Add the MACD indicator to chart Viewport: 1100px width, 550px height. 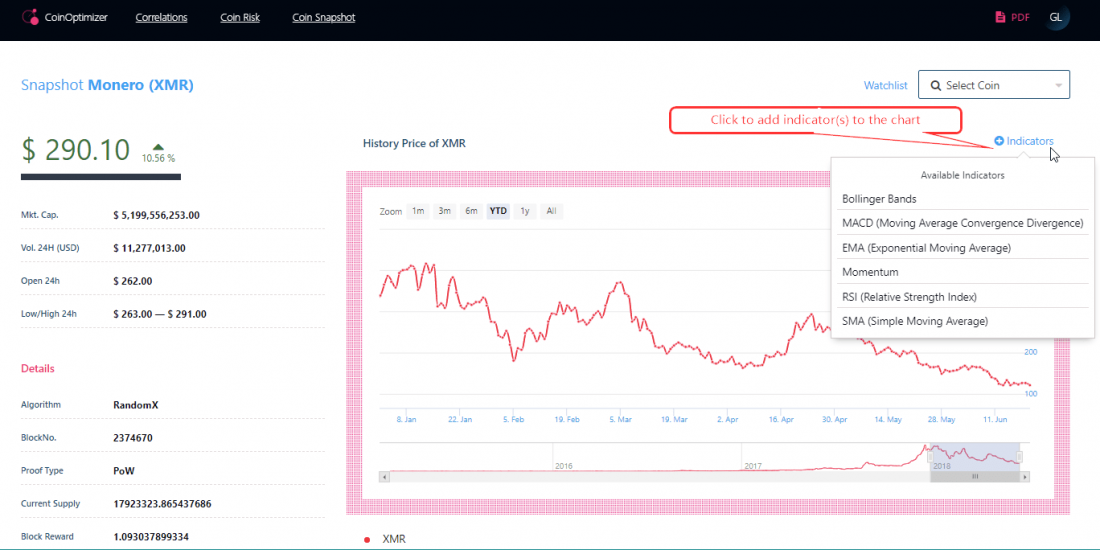[962, 223]
